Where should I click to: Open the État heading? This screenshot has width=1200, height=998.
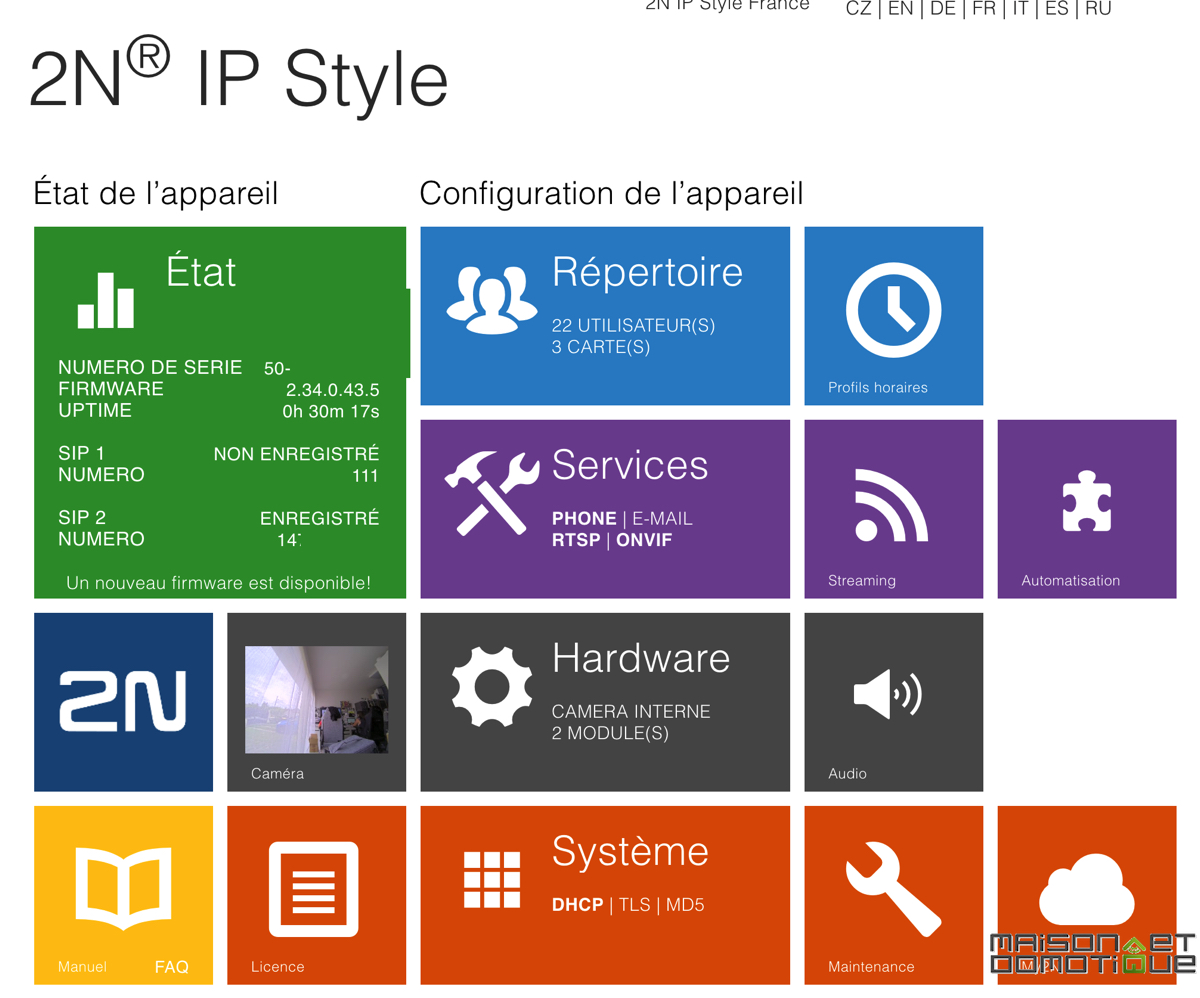[201, 270]
